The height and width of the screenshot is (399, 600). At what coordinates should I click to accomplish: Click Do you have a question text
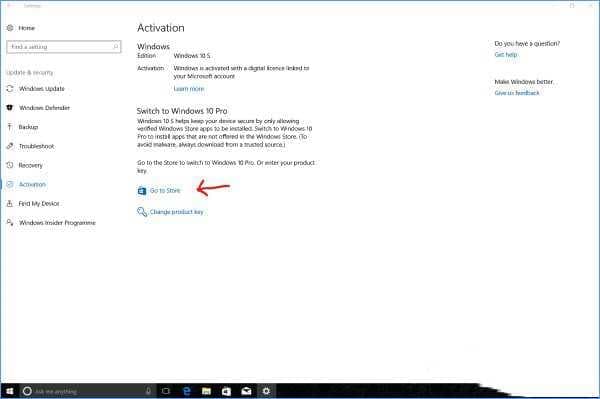click(527, 44)
